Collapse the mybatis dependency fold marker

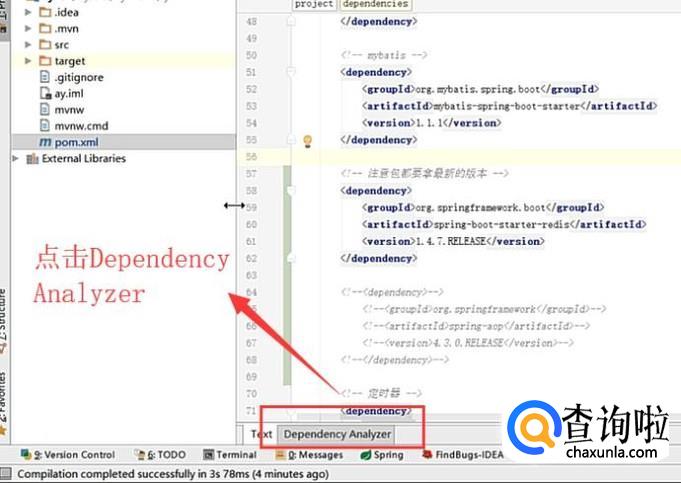pos(291,72)
